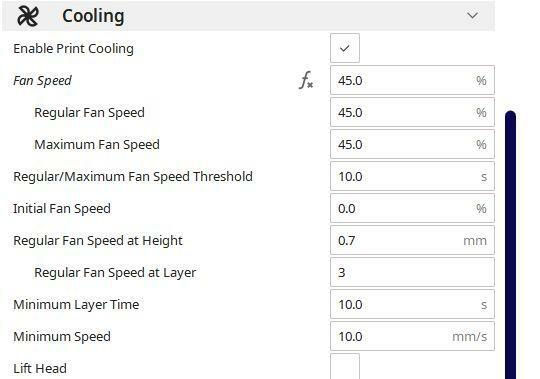Viewport: 540px width, 379px height.
Task: Click Regular Fan Speed at Height field
Action: tap(412, 240)
